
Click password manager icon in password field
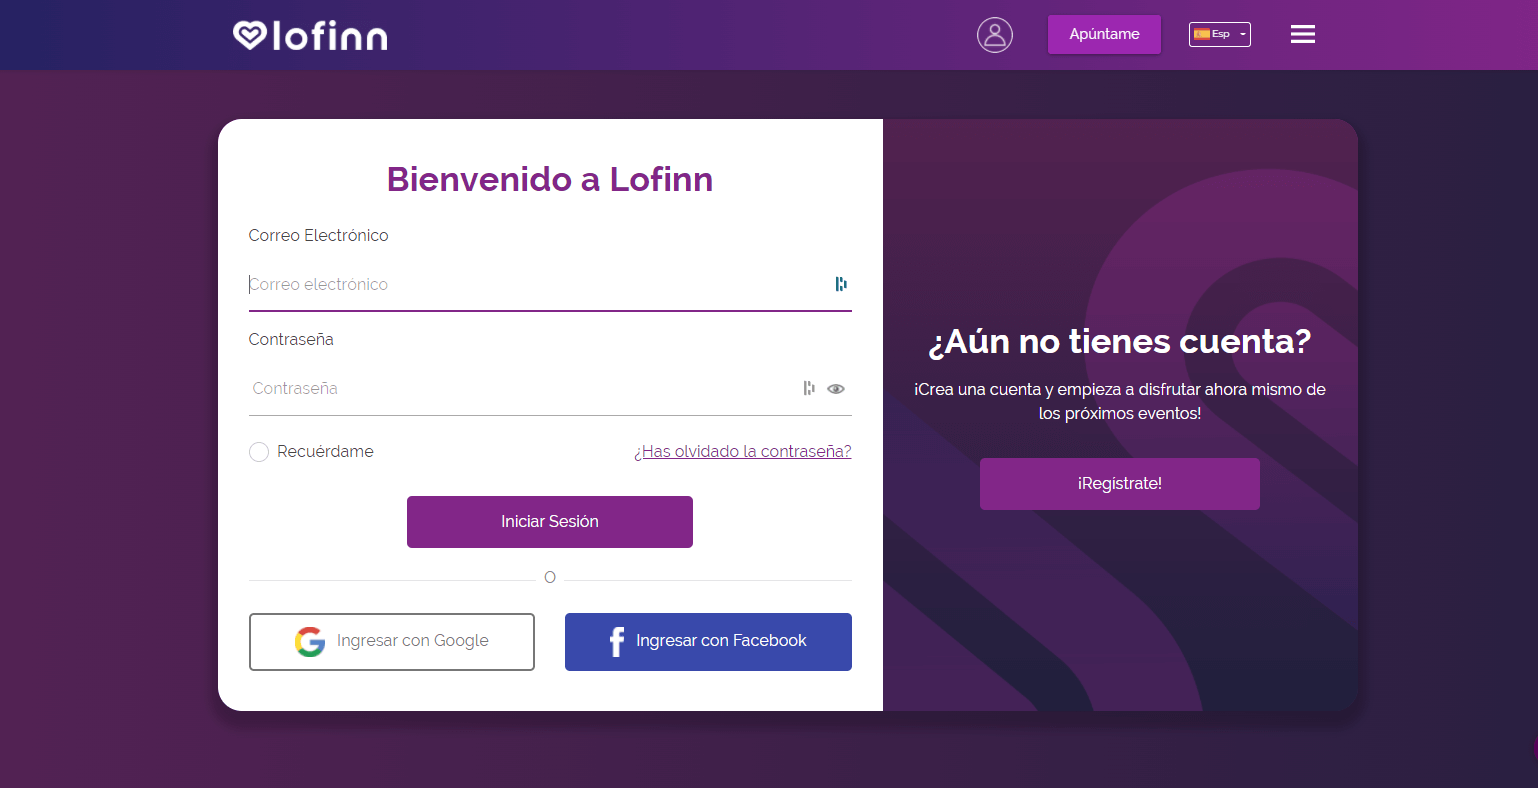pyautogui.click(x=809, y=388)
